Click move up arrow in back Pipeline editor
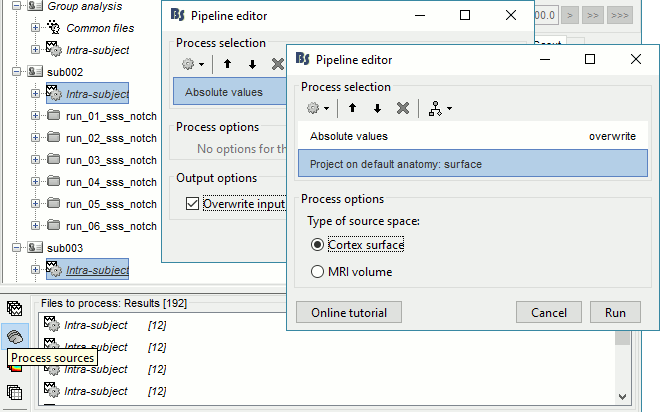 click(227, 64)
